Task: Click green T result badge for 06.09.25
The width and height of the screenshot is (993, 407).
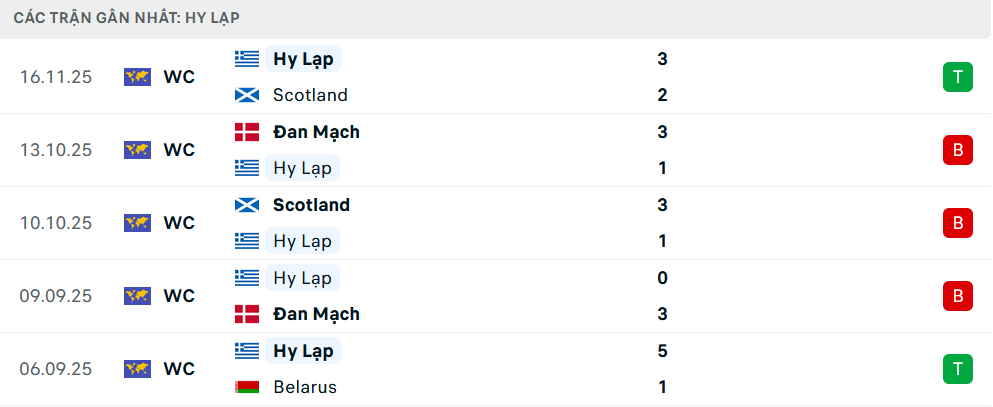Action: coord(957,369)
